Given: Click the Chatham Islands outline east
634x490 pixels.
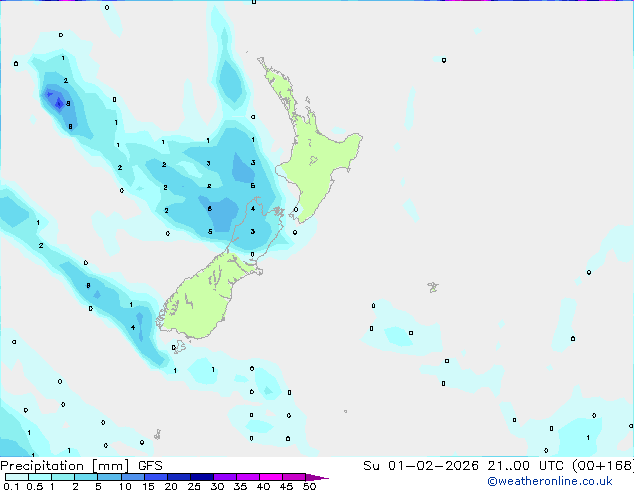Looking at the screenshot, I should 433,287.
